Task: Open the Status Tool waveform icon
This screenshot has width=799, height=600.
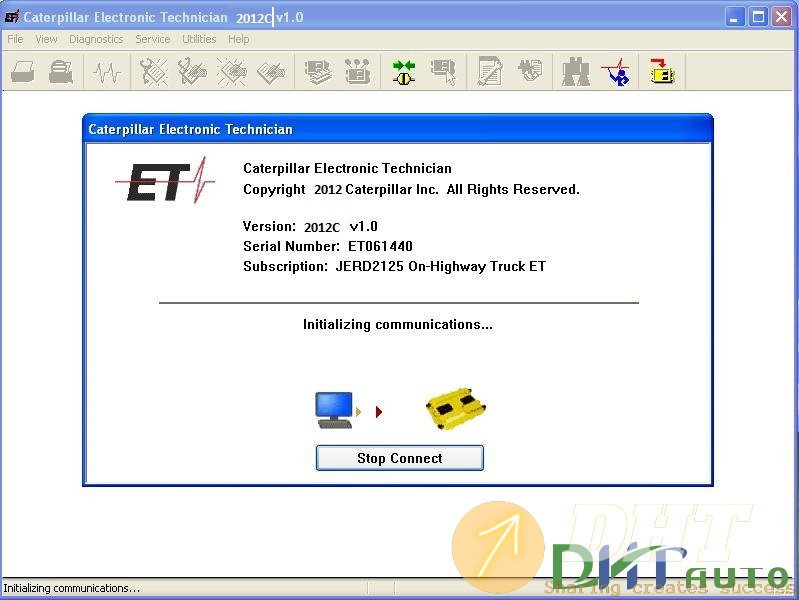Action: click(x=107, y=72)
